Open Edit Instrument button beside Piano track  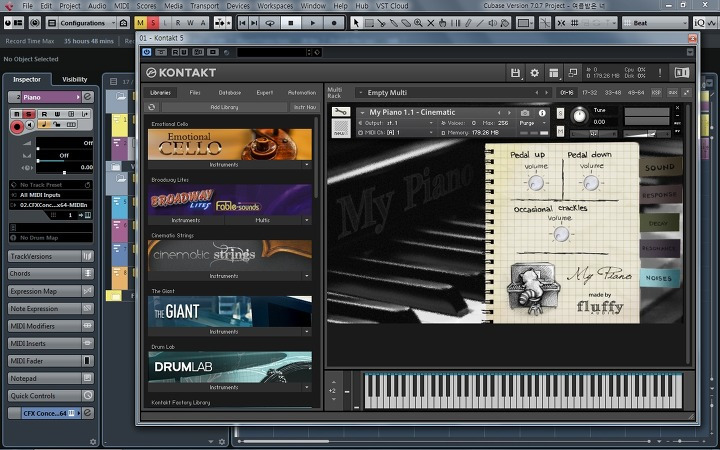coord(88,97)
